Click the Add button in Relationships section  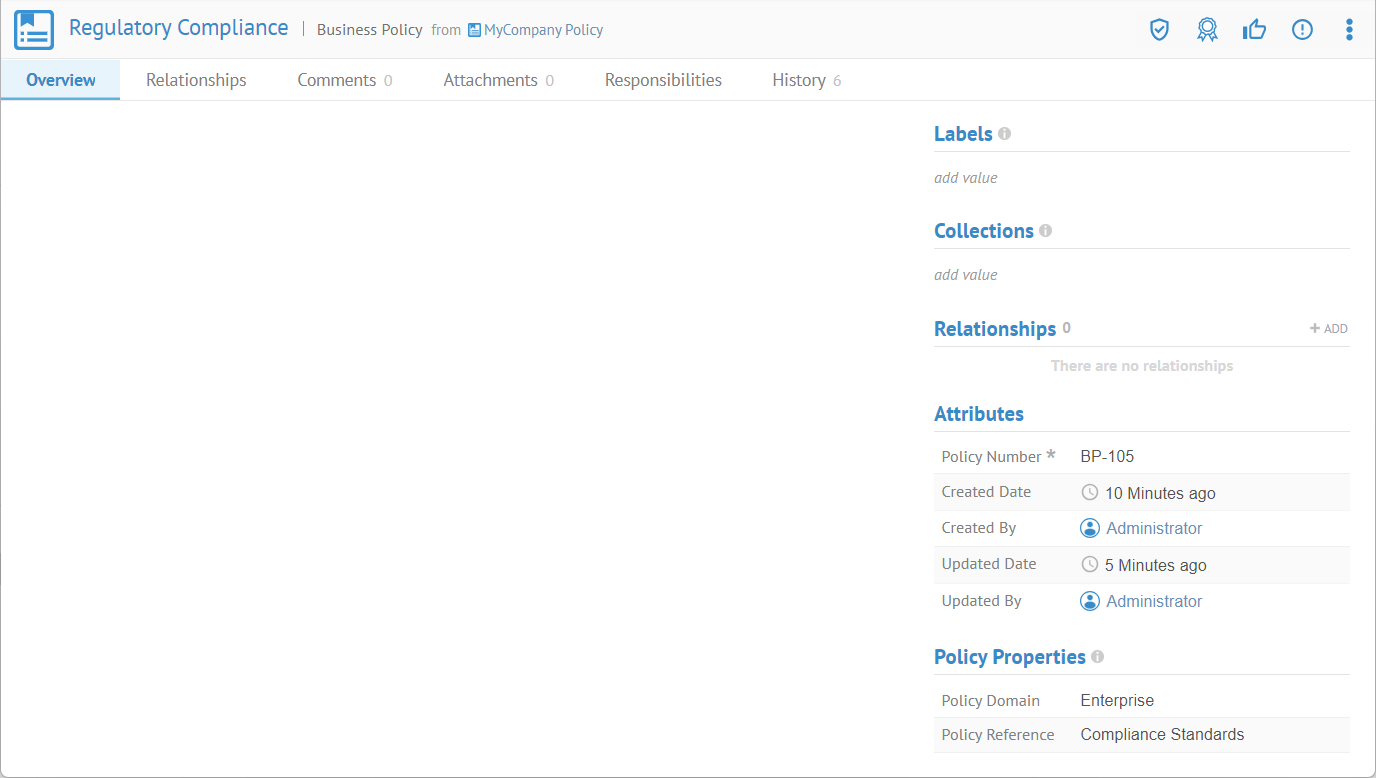(x=1329, y=329)
